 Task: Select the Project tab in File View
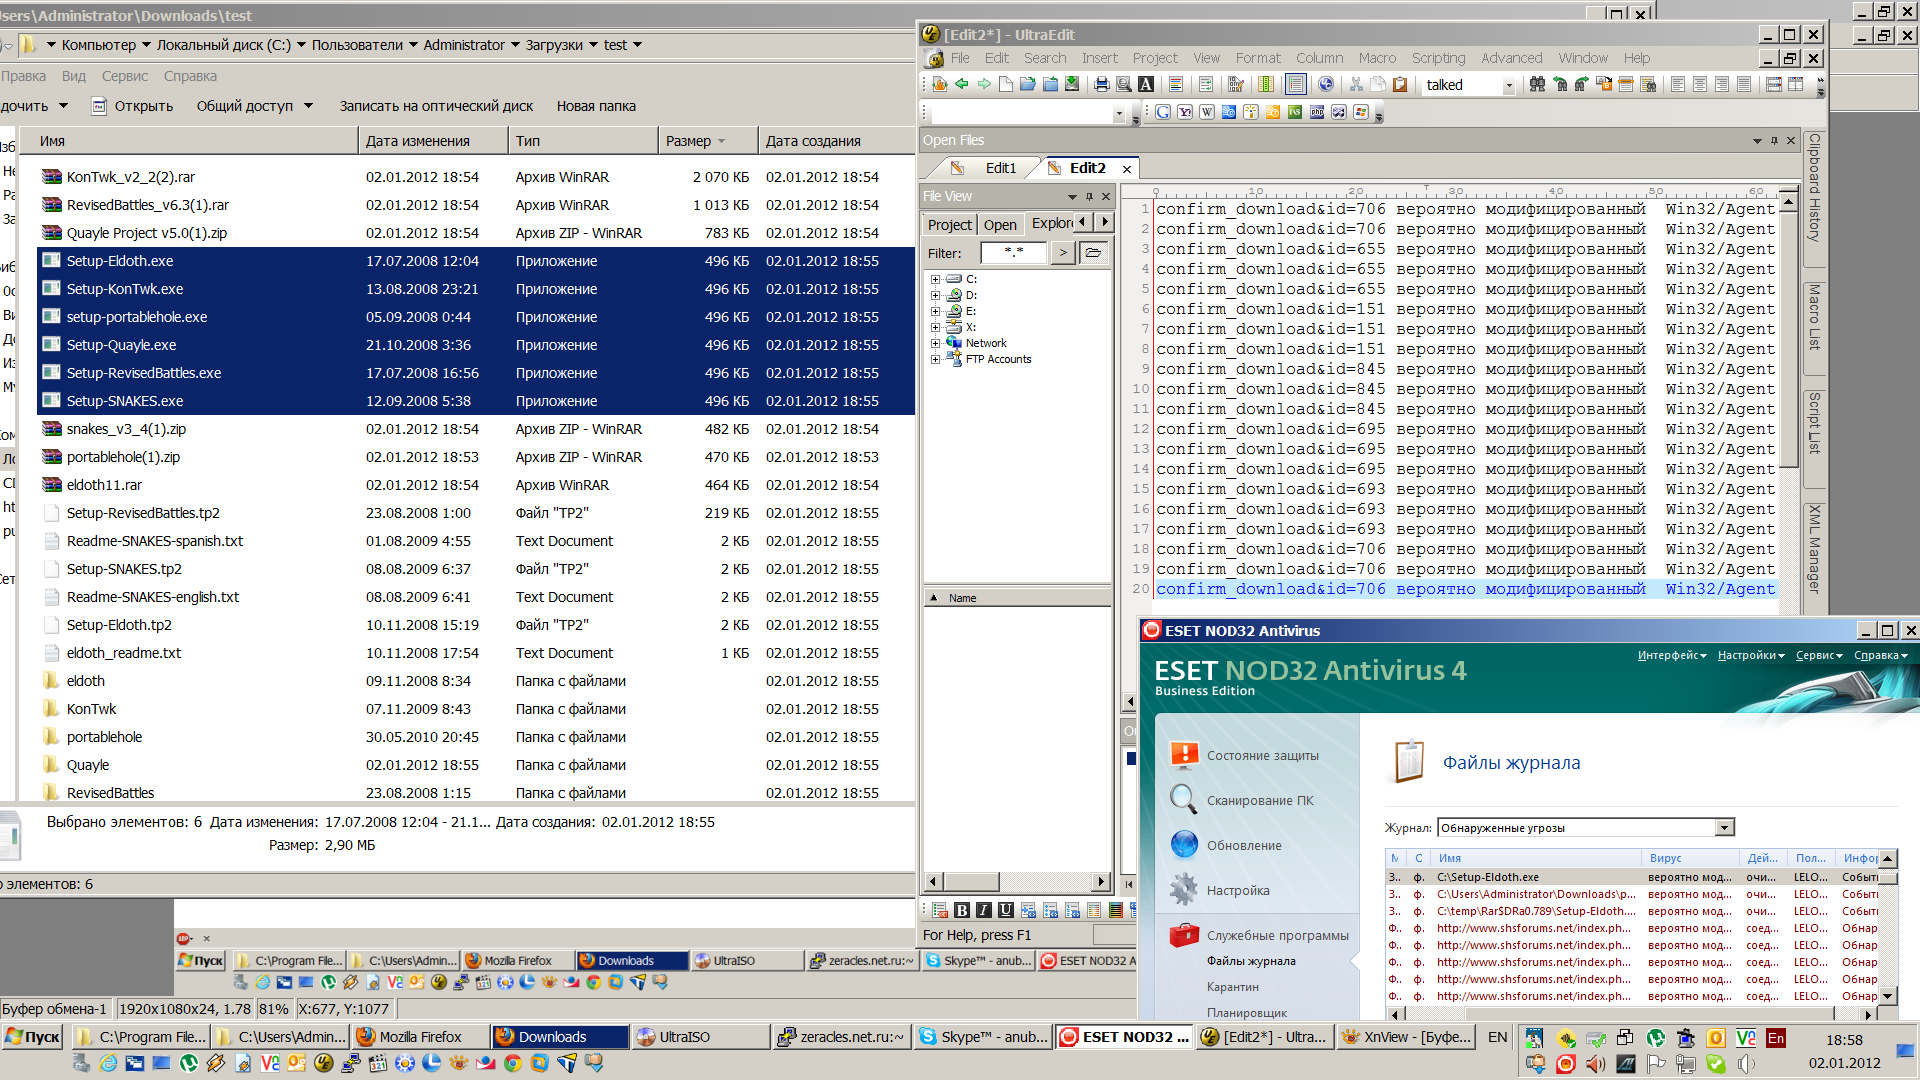pos(949,224)
